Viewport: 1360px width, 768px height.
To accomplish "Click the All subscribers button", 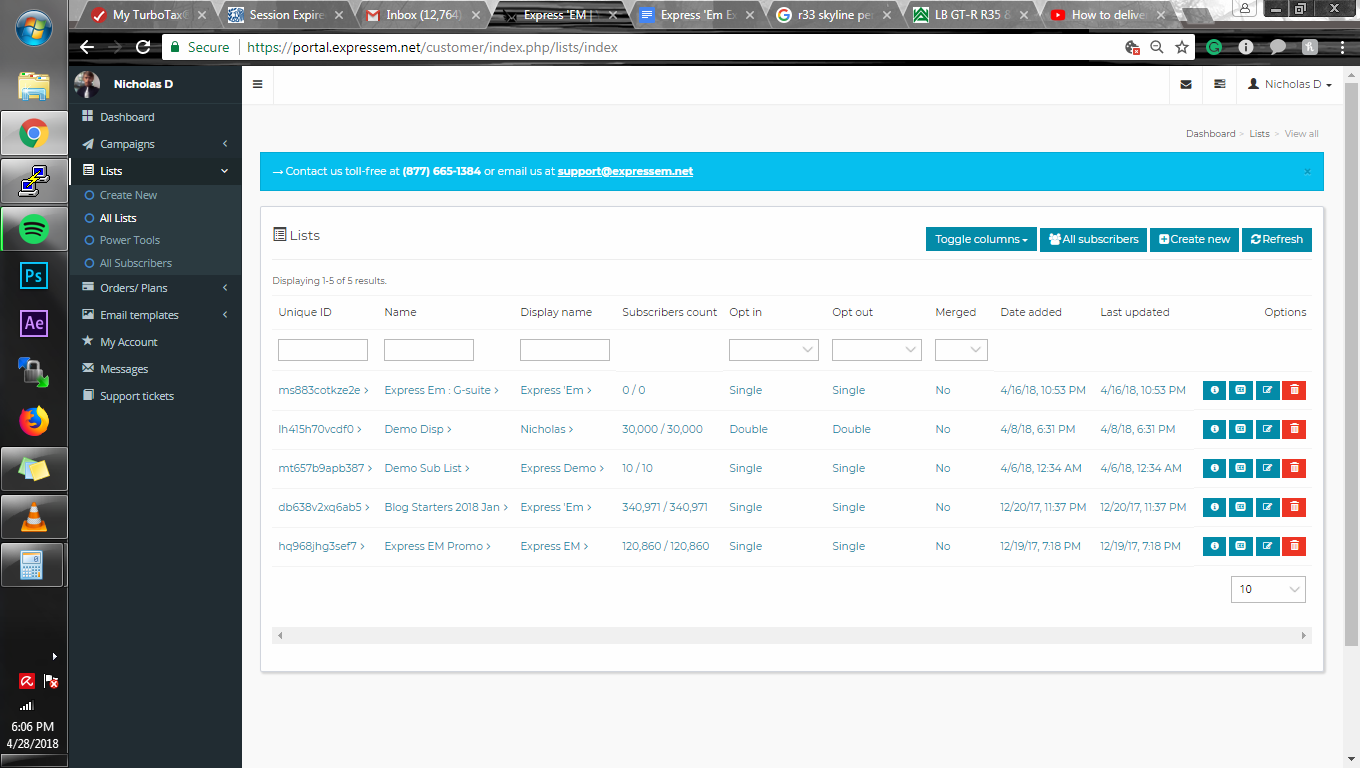I will pos(1094,240).
